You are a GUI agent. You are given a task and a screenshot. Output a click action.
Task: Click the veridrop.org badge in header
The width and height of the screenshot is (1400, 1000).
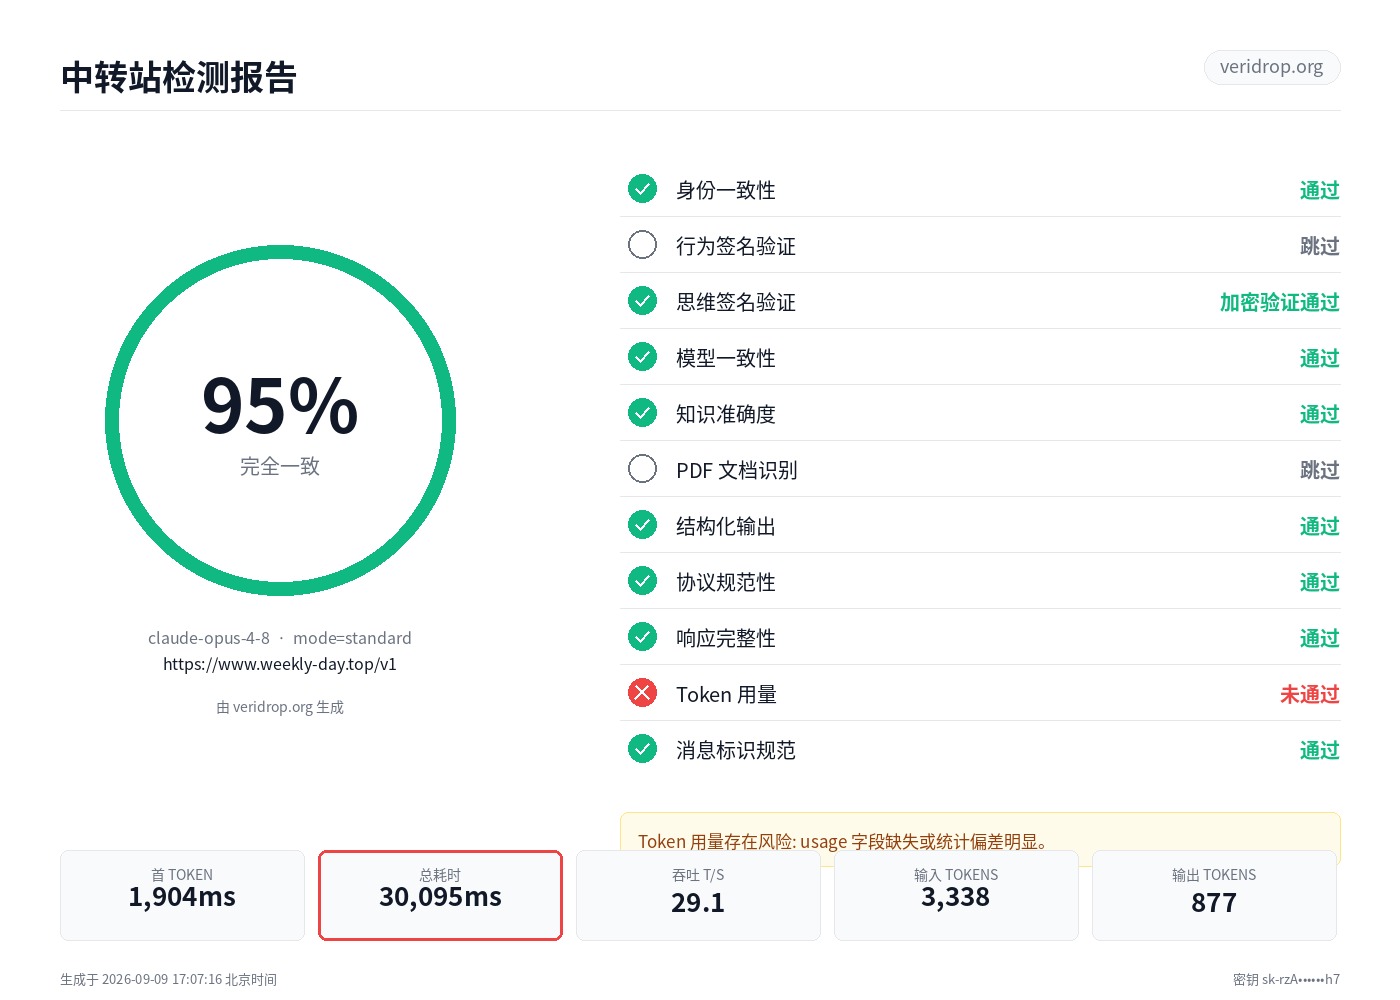pos(1271,67)
